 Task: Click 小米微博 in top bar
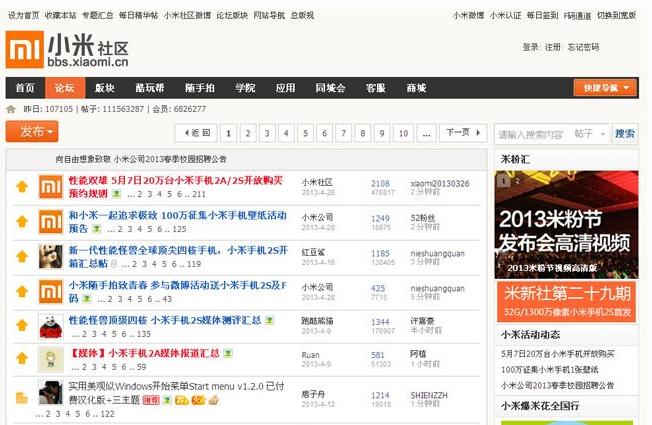[469, 15]
